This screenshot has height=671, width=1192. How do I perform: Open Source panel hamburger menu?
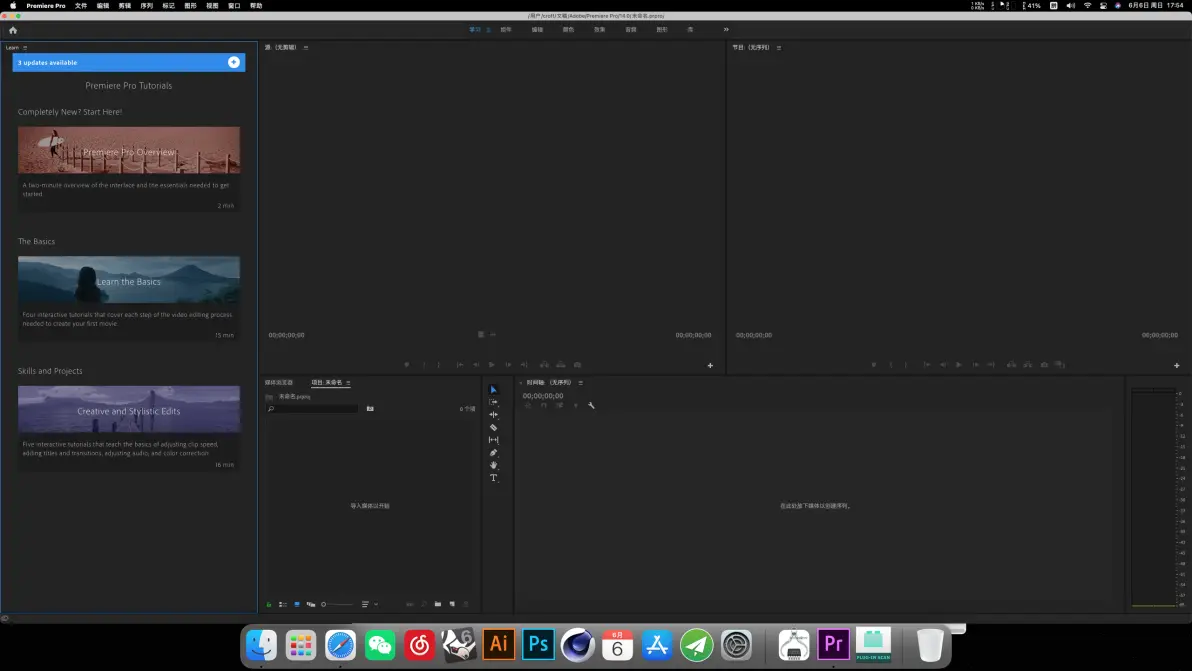pyautogui.click(x=306, y=47)
